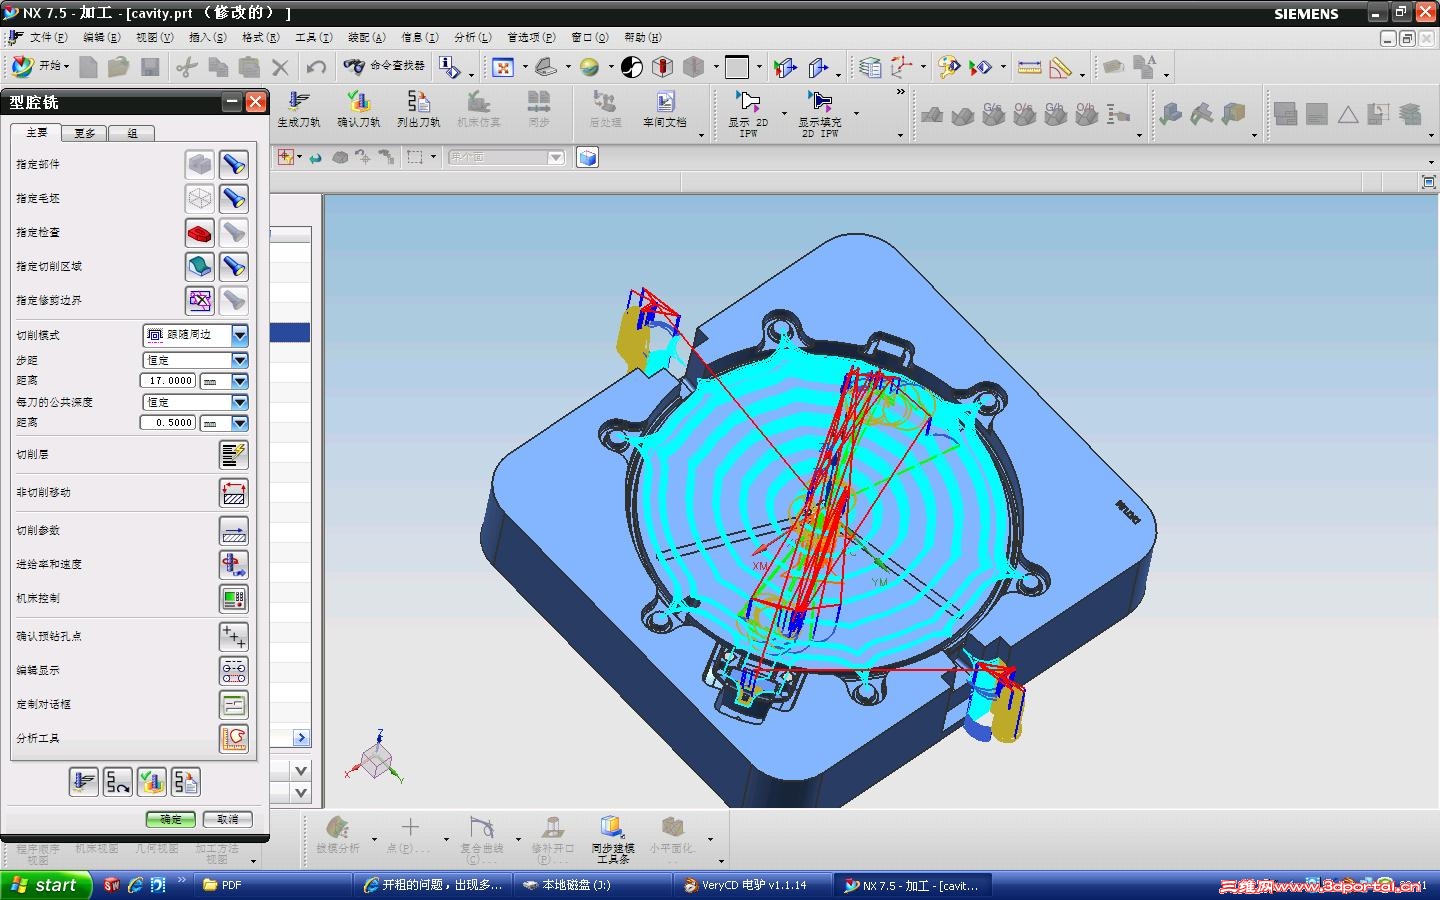Open 步距 恒定 dropdown
The width and height of the screenshot is (1440, 900).
(x=239, y=360)
